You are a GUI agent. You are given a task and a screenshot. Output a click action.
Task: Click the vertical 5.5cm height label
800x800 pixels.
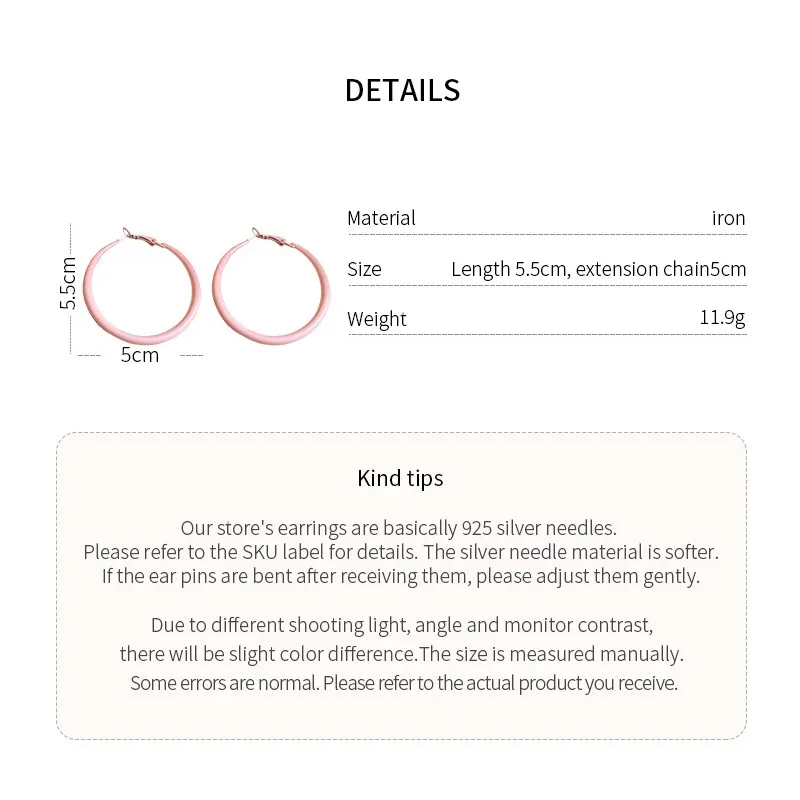68,283
